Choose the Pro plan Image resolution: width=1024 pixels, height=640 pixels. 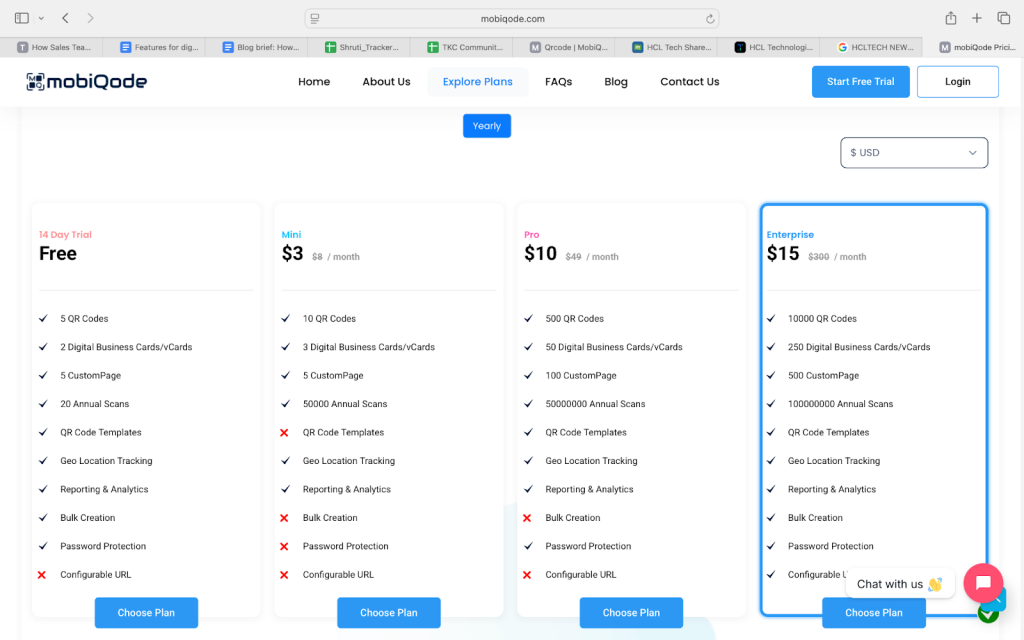631,612
